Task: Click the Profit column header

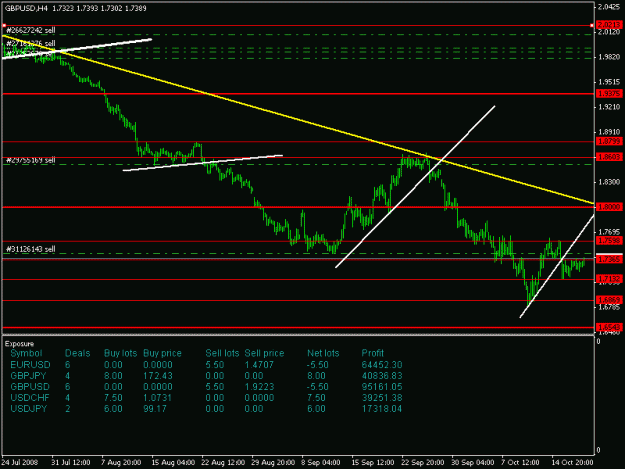Action: coord(373,353)
